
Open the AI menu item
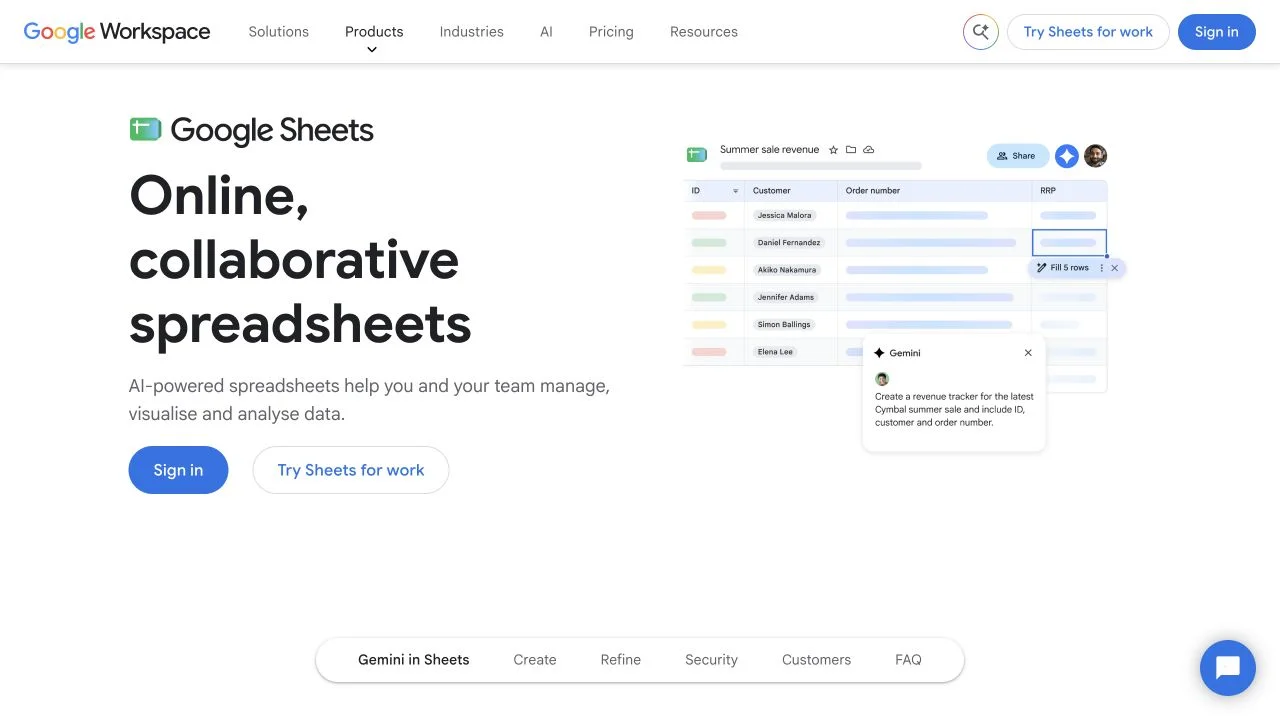546,32
